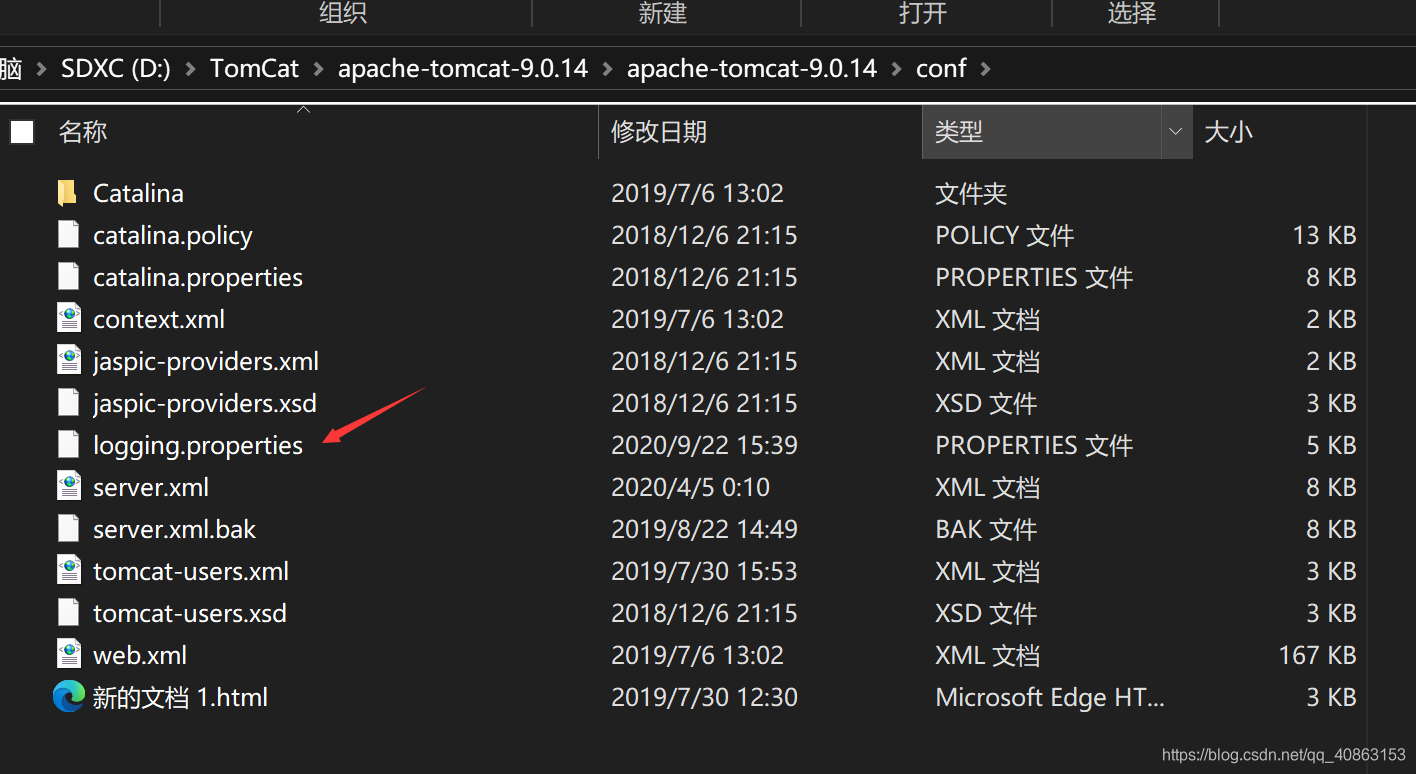Image resolution: width=1416 pixels, height=774 pixels.
Task: Open the 组织 ribbon group
Action: coord(343,13)
